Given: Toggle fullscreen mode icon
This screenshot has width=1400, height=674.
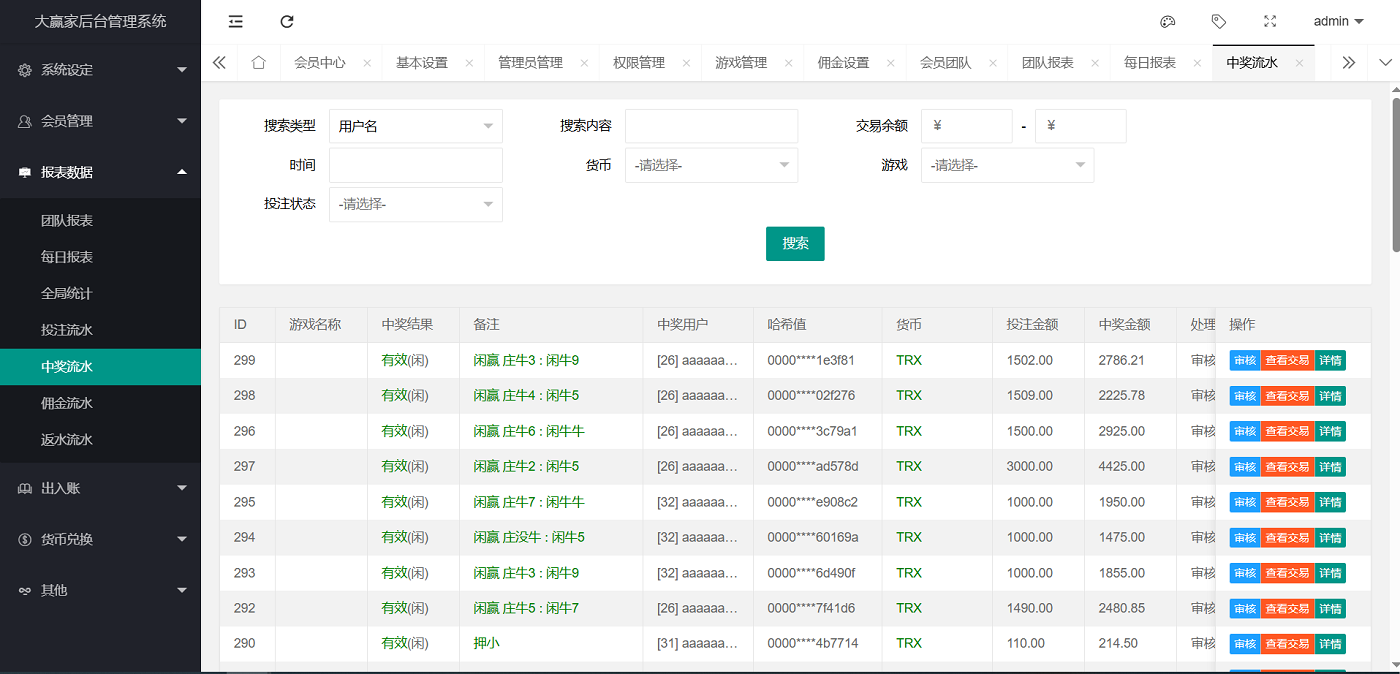Looking at the screenshot, I should 1270,21.
